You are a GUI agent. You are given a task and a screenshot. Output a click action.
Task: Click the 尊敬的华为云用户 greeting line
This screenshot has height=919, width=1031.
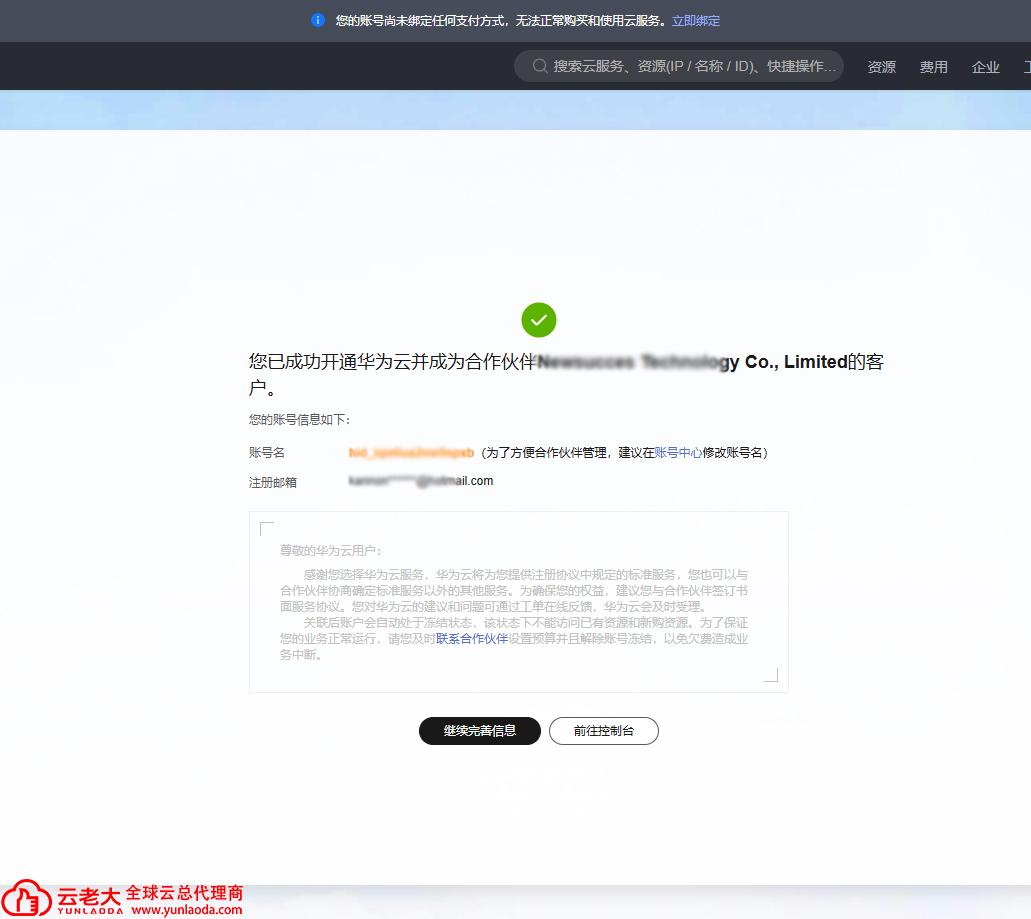pos(331,551)
